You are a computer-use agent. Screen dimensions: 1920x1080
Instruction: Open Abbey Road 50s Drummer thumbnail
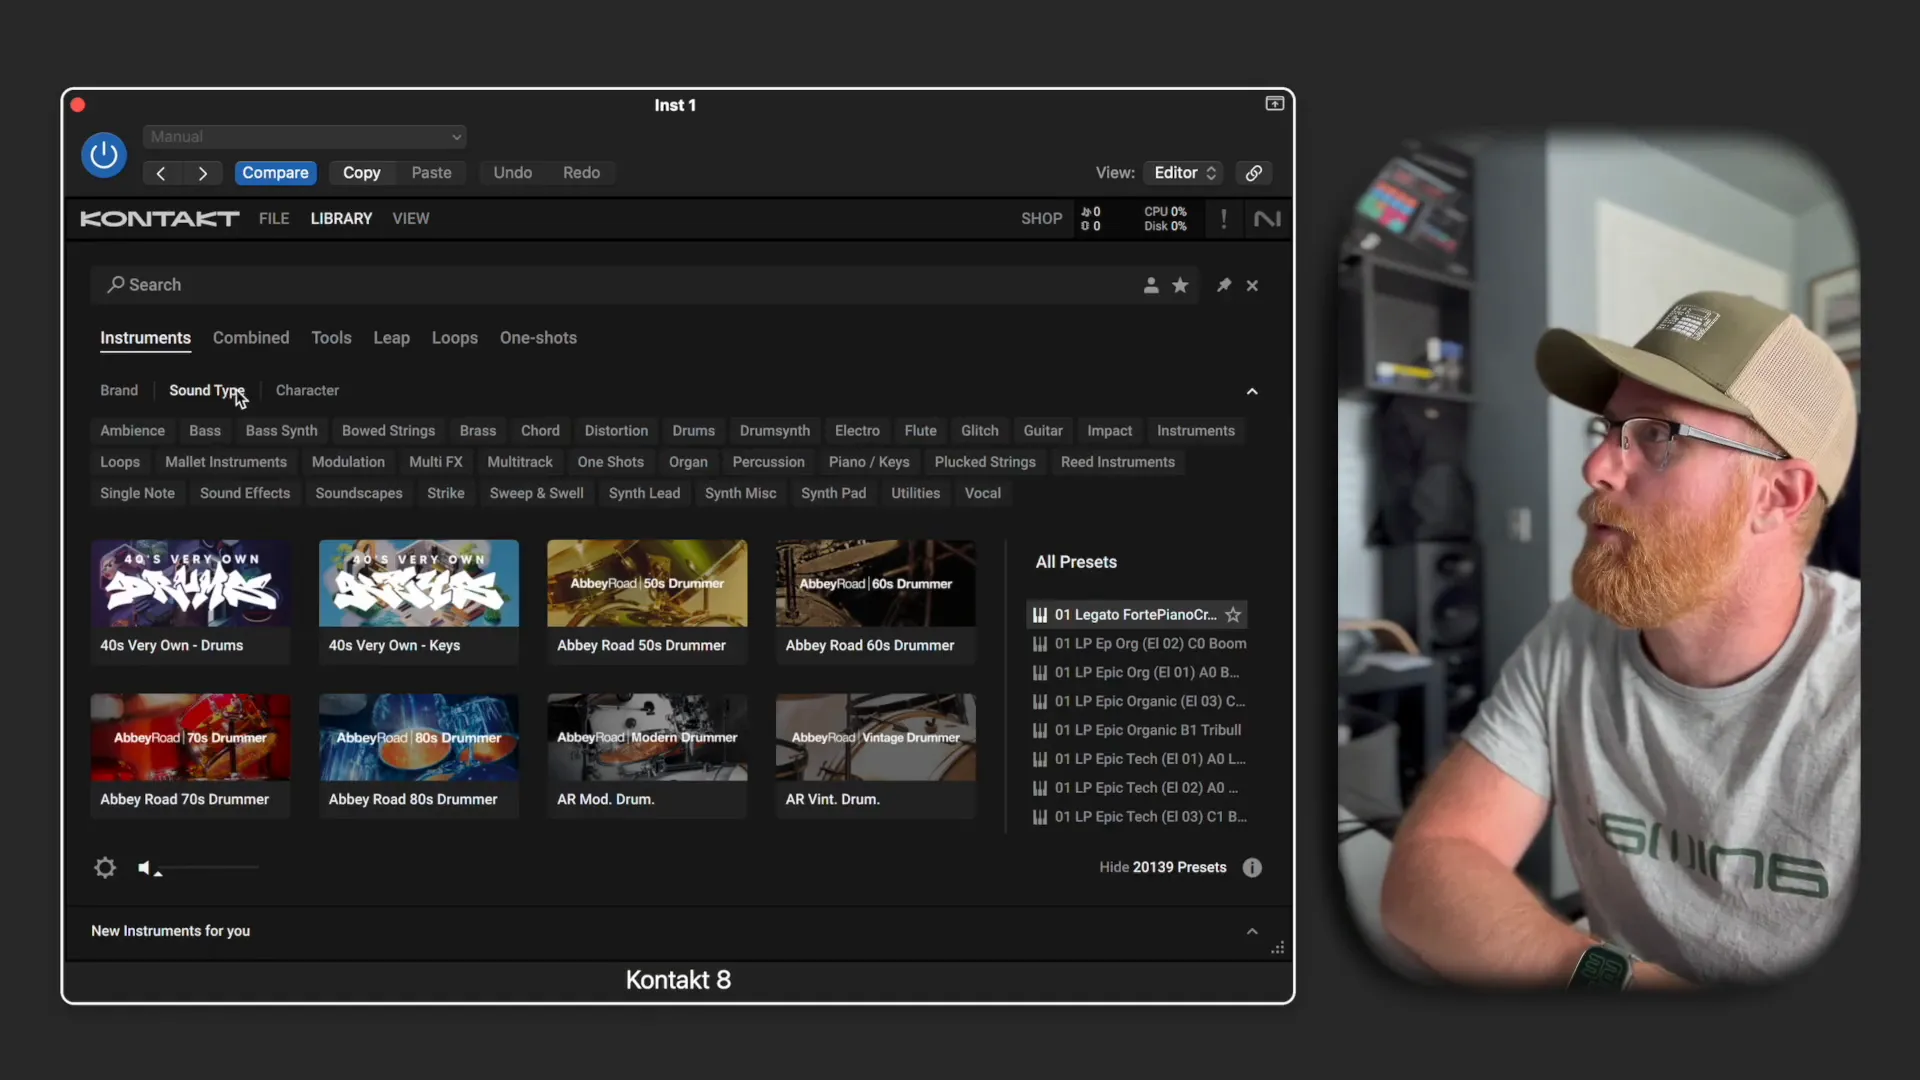point(647,584)
